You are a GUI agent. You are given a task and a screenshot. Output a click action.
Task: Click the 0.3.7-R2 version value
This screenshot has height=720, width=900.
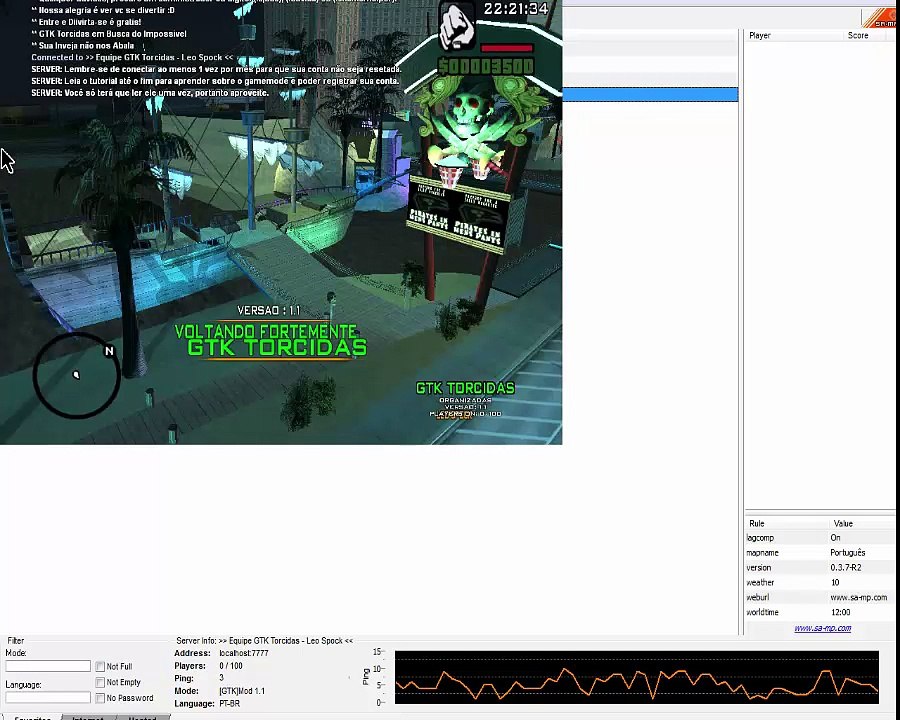point(845,568)
